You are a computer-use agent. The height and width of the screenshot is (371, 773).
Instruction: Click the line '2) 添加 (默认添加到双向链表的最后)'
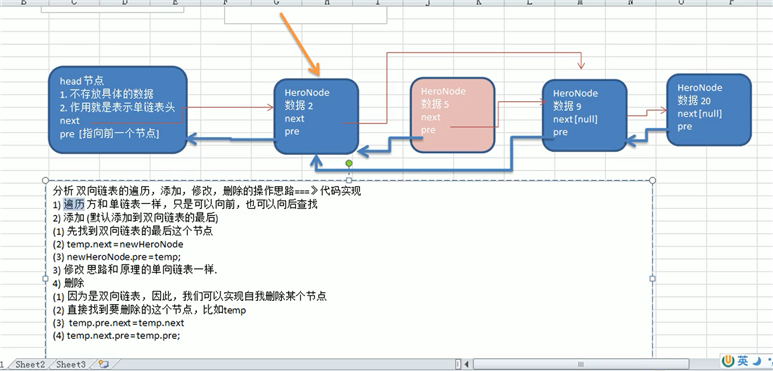135,218
